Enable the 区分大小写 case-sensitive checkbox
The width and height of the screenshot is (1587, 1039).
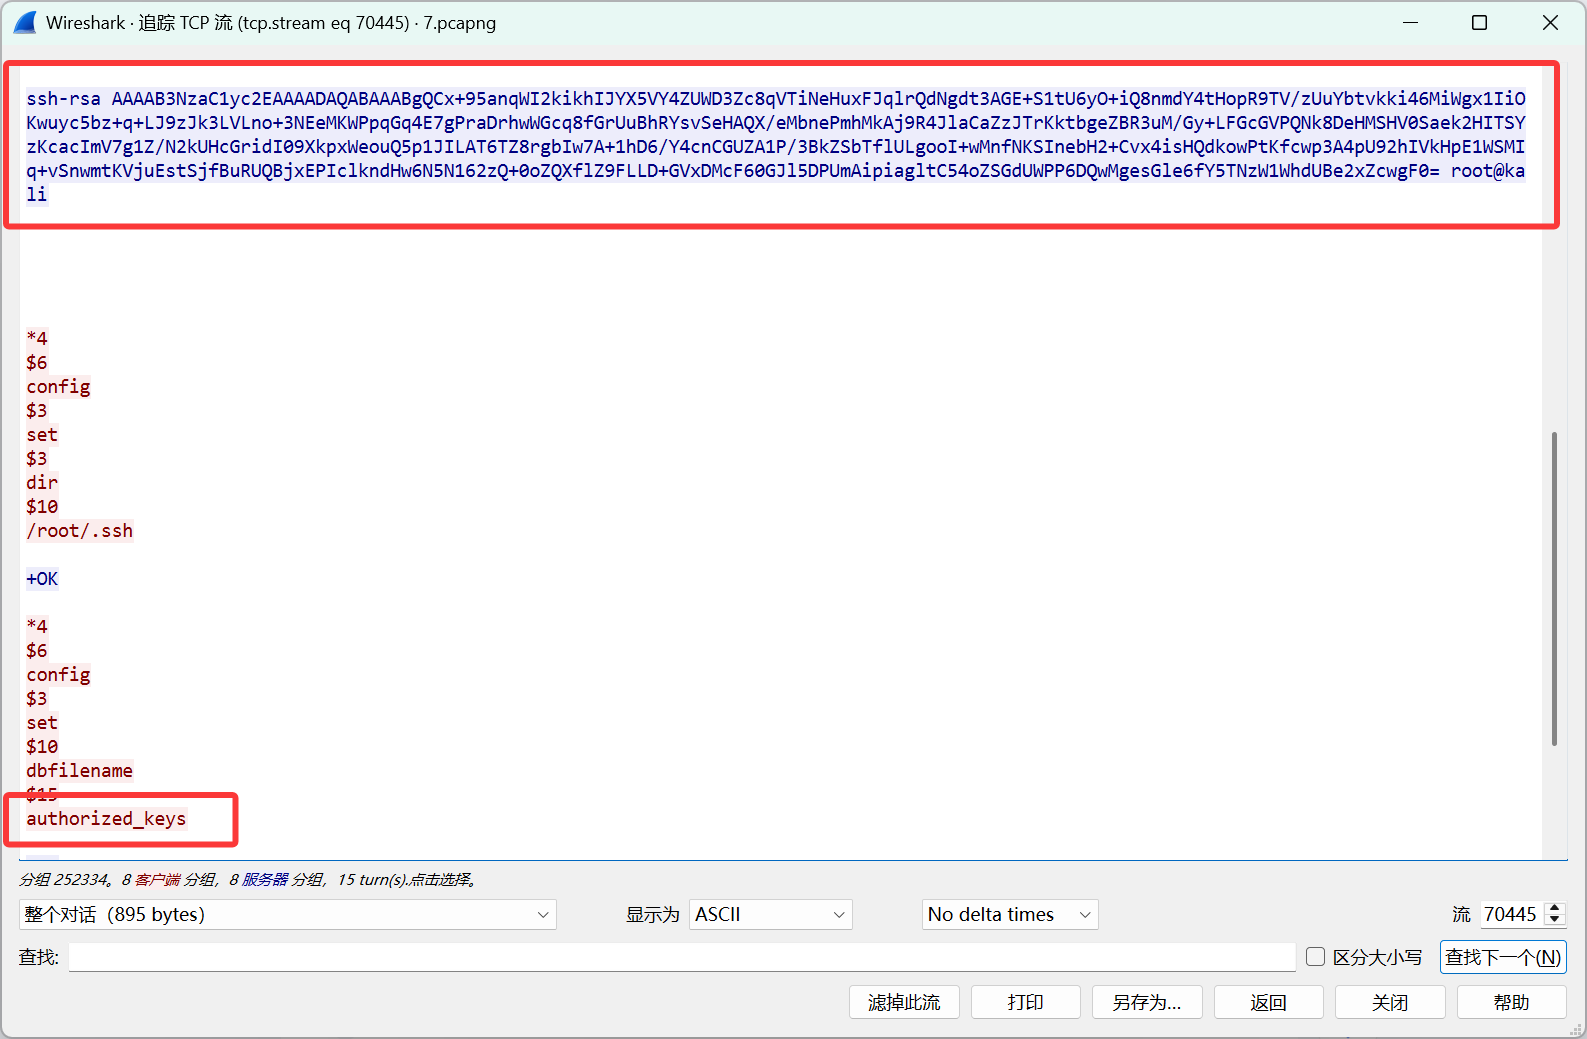click(1315, 957)
